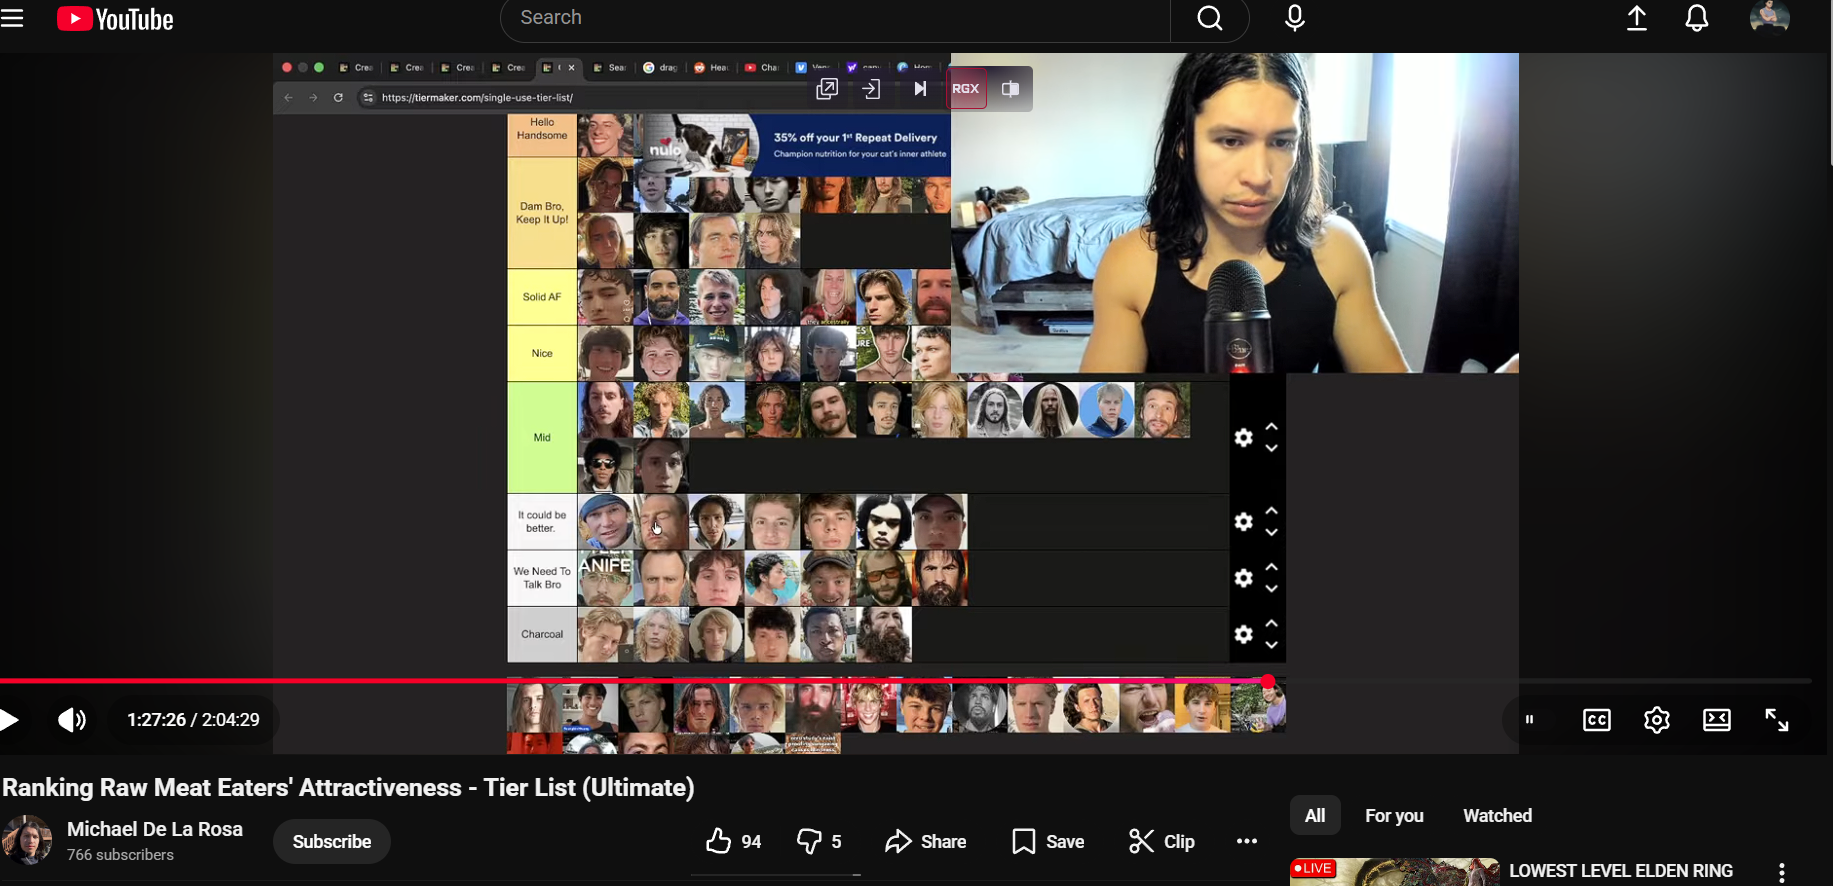Open more actions menu beside Clip

coord(1247,842)
